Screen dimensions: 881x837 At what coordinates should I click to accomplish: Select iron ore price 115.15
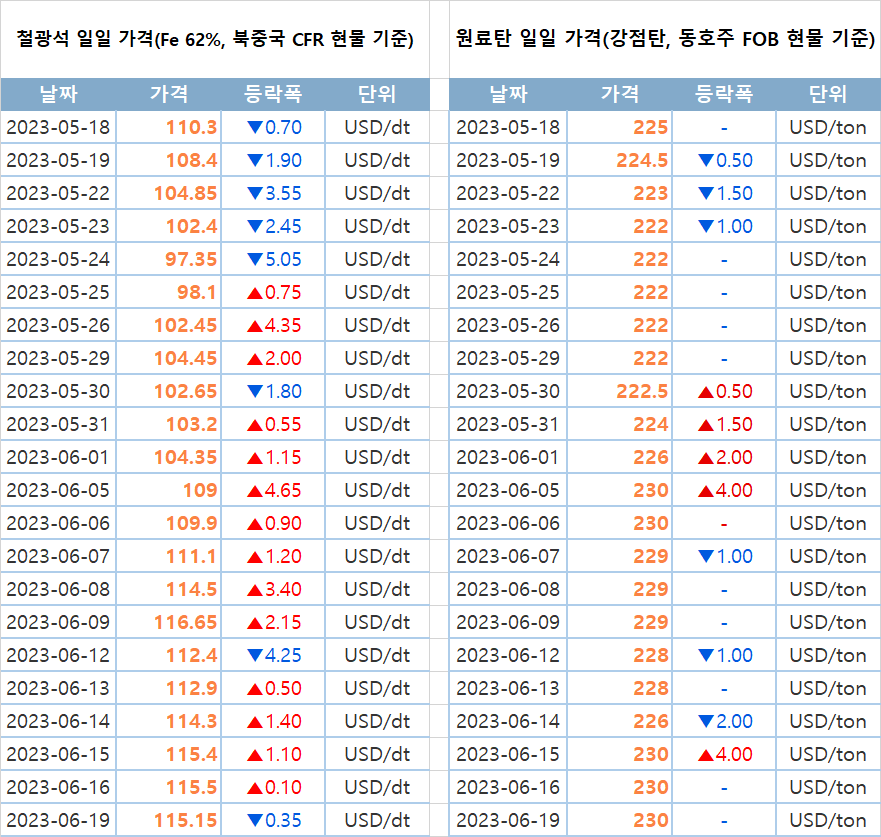(x=185, y=821)
